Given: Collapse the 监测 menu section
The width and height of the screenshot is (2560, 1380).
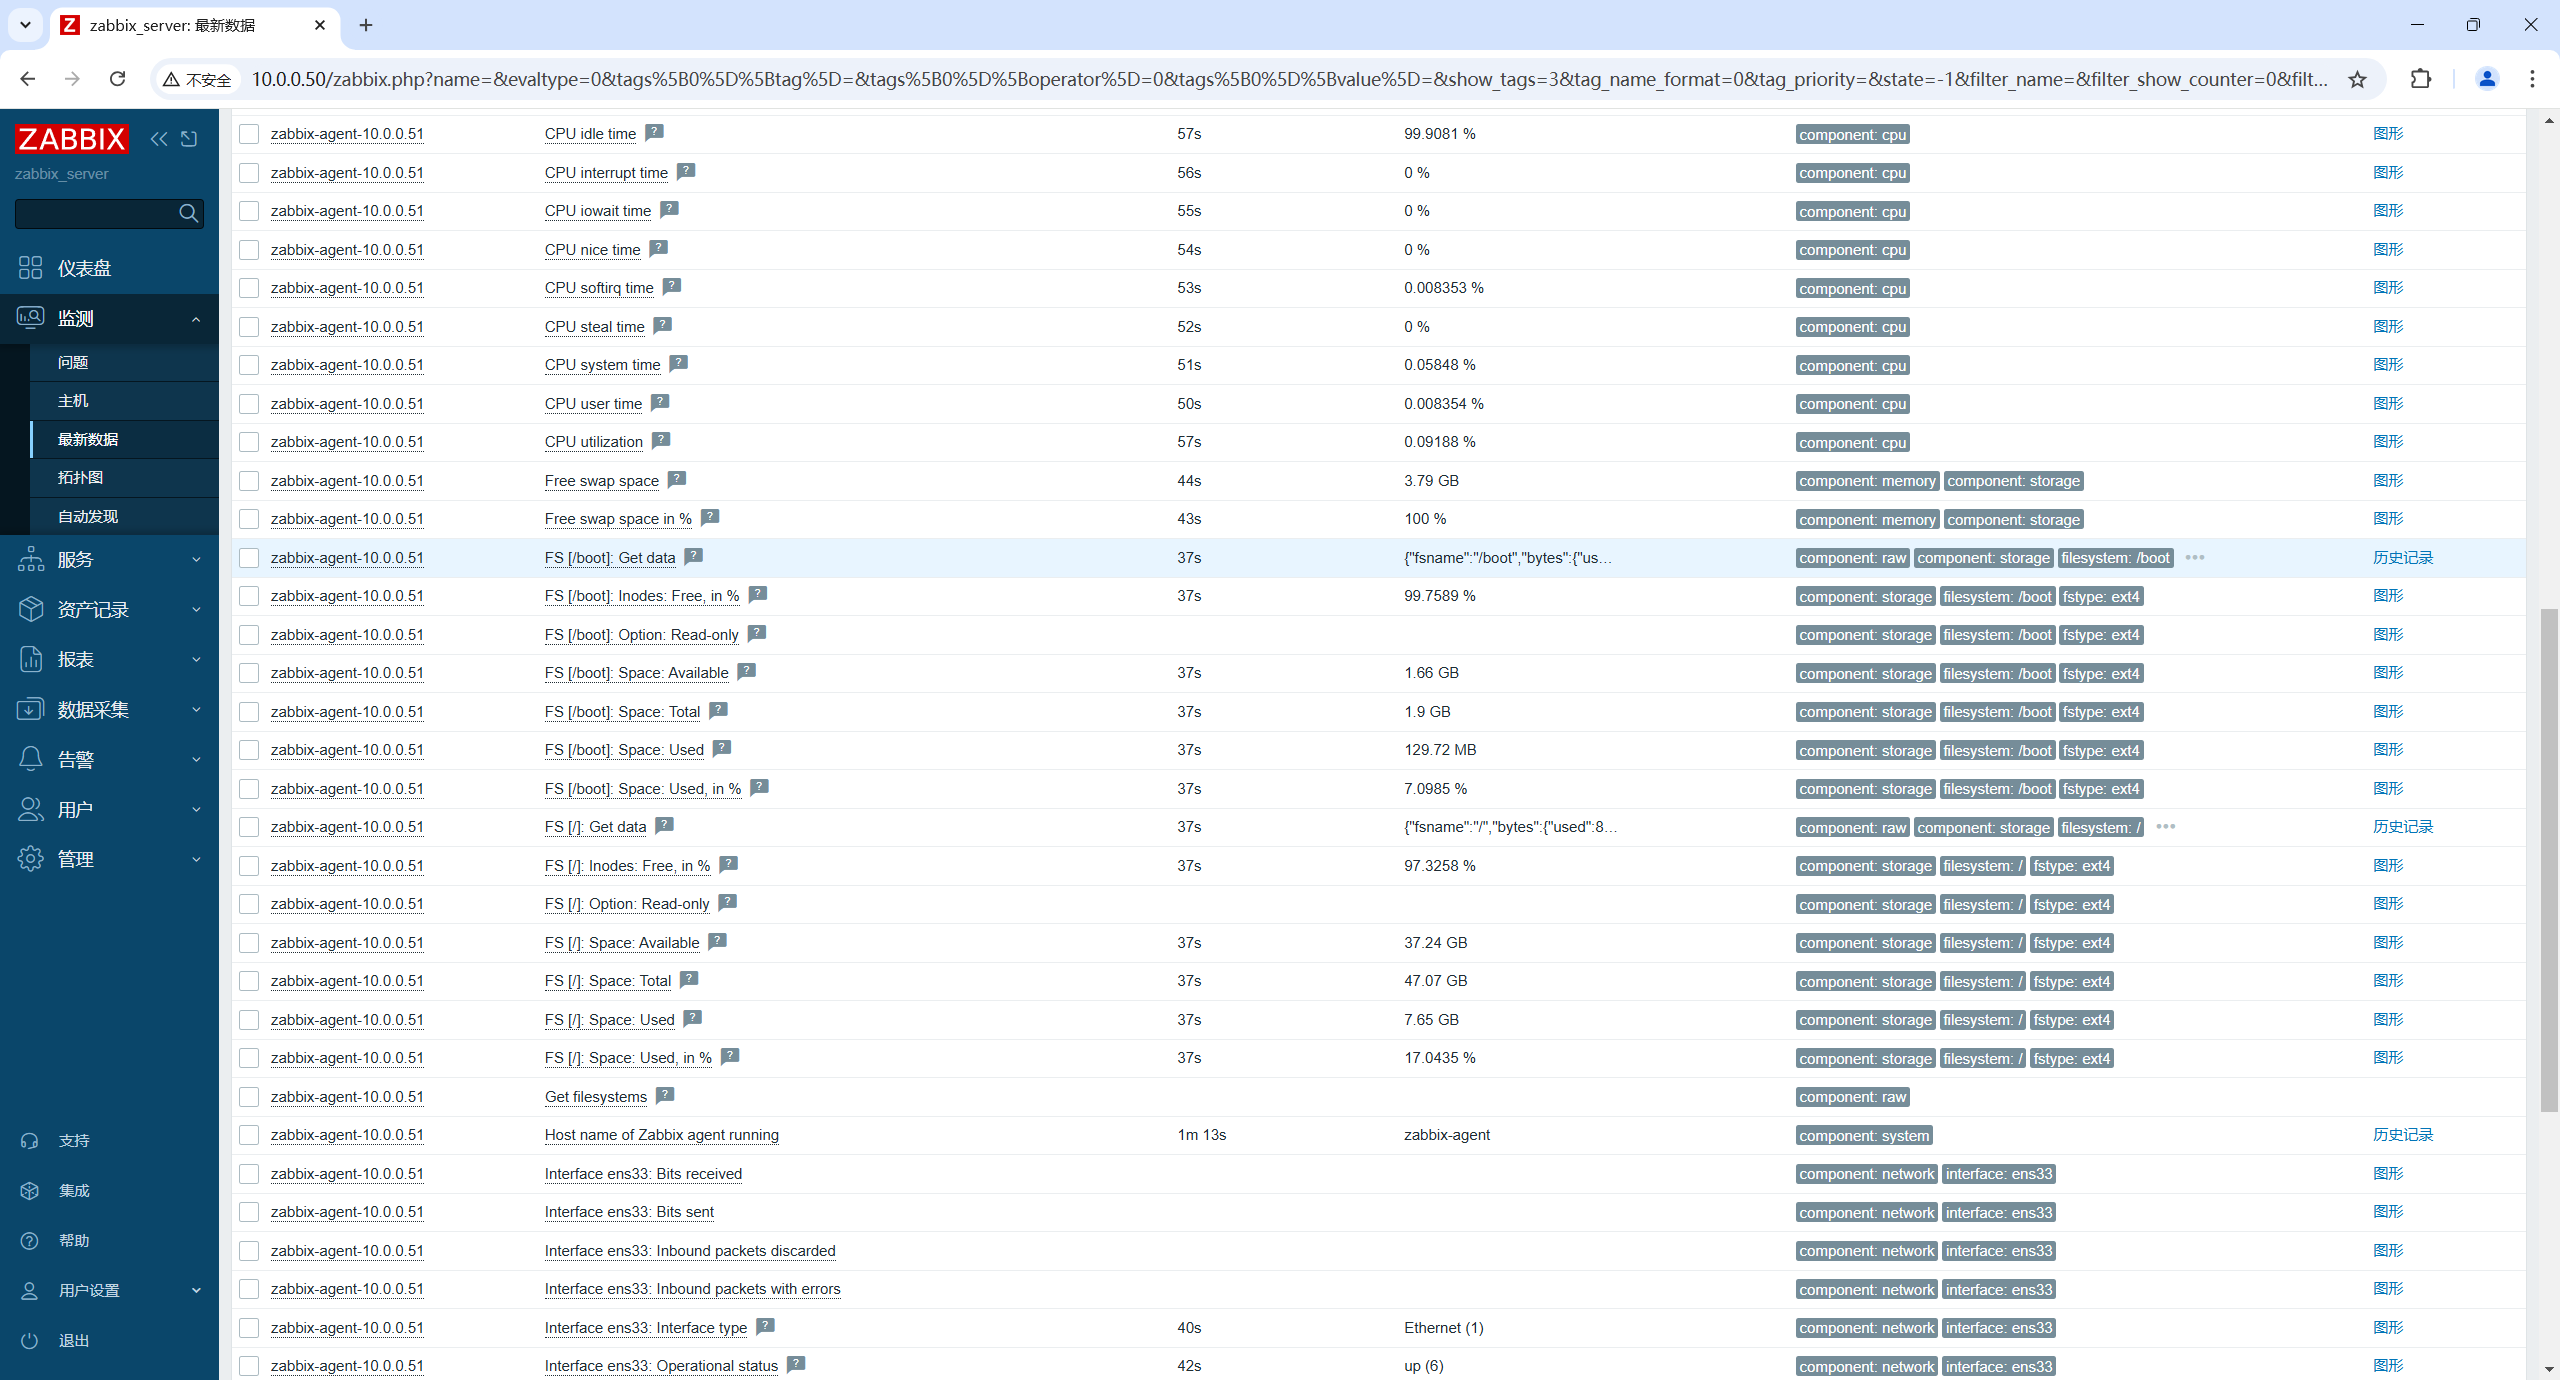Looking at the screenshot, I should point(108,318).
